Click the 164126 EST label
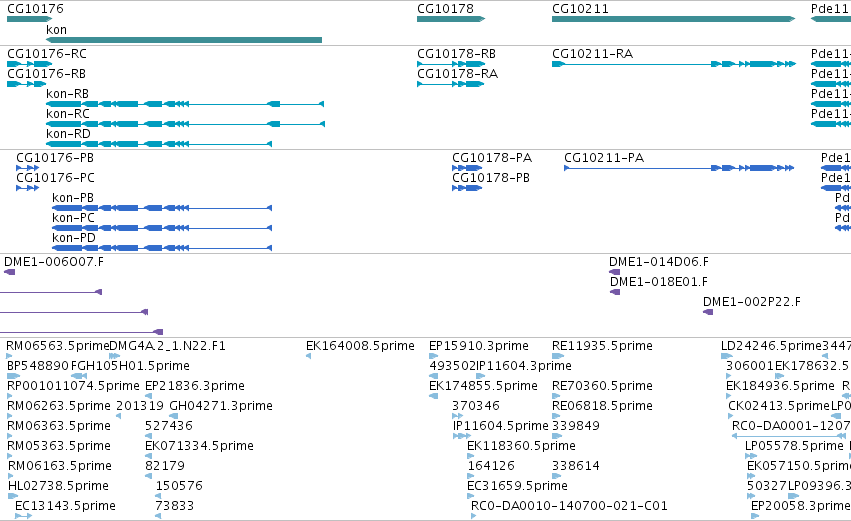851x521 pixels. pyautogui.click(x=491, y=466)
